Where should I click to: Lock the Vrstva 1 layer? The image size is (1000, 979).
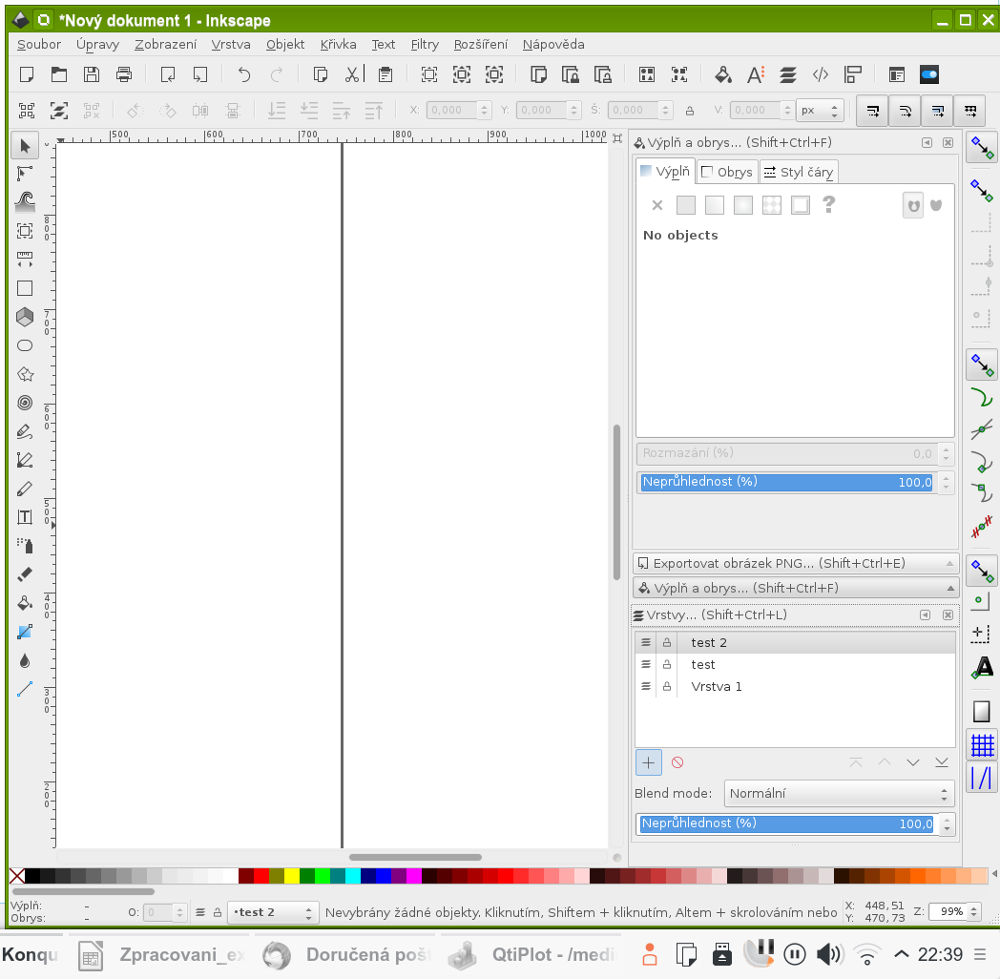click(x=665, y=686)
